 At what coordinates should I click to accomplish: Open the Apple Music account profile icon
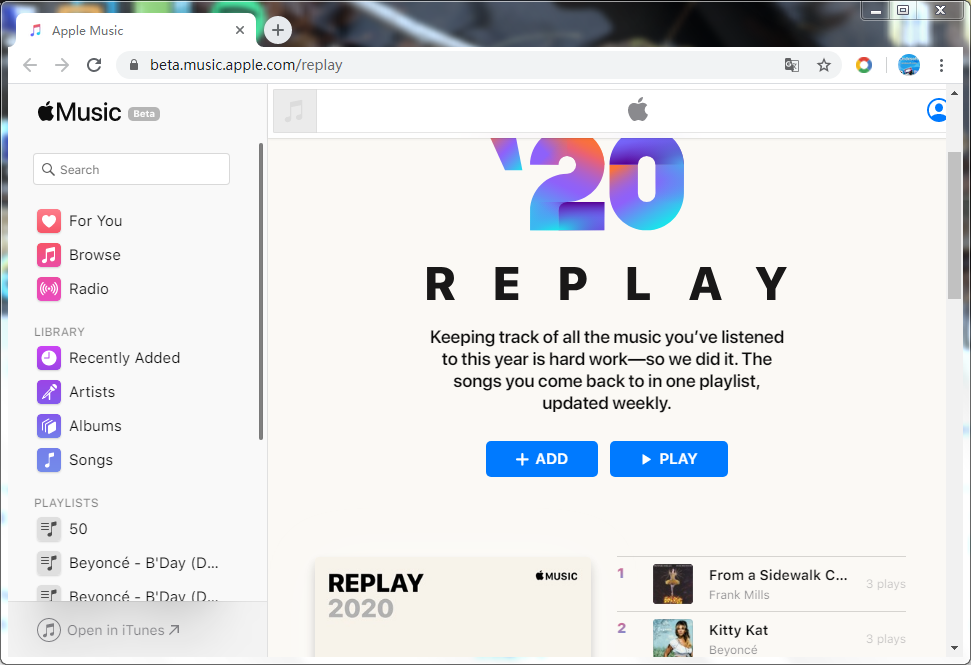point(936,110)
